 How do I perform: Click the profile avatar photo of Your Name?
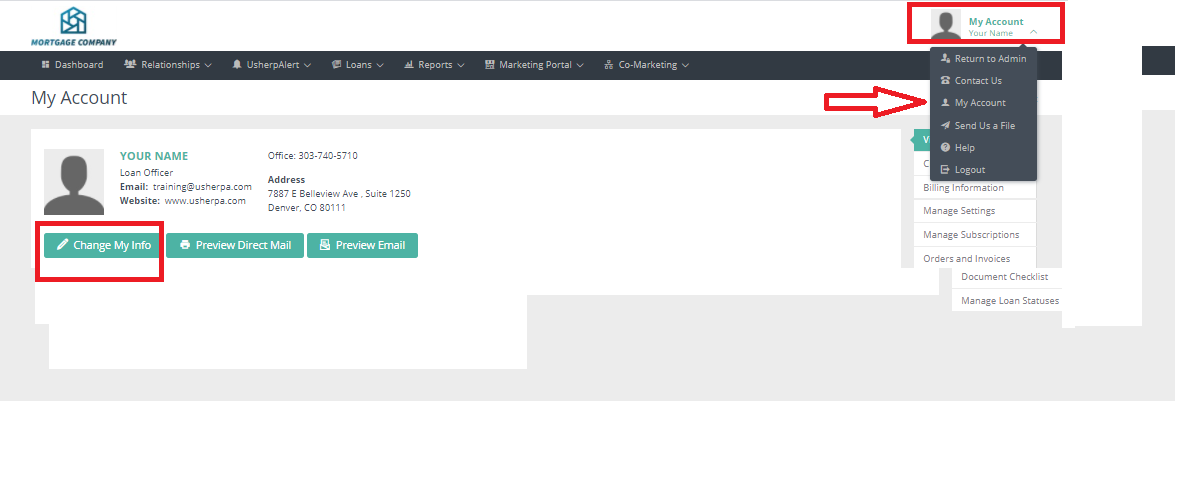click(x=74, y=182)
